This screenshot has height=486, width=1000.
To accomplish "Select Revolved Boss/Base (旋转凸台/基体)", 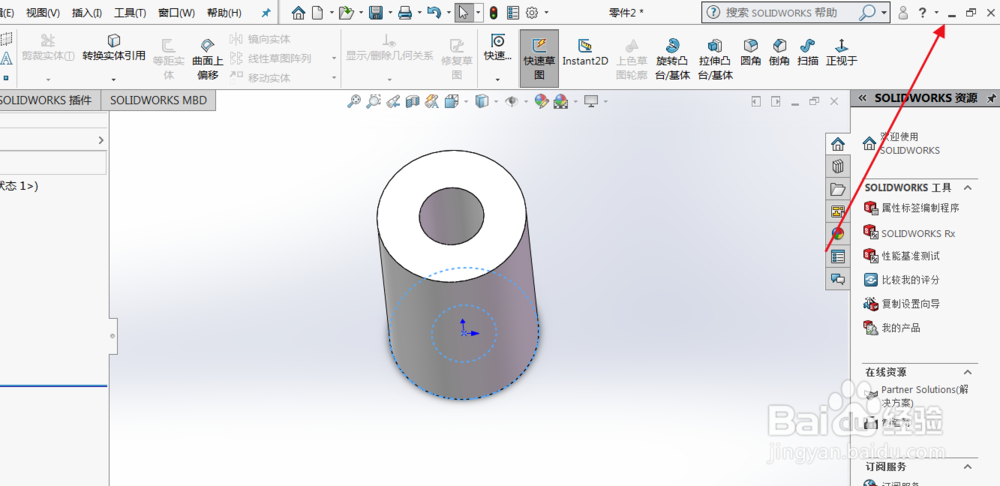I will (672, 59).
